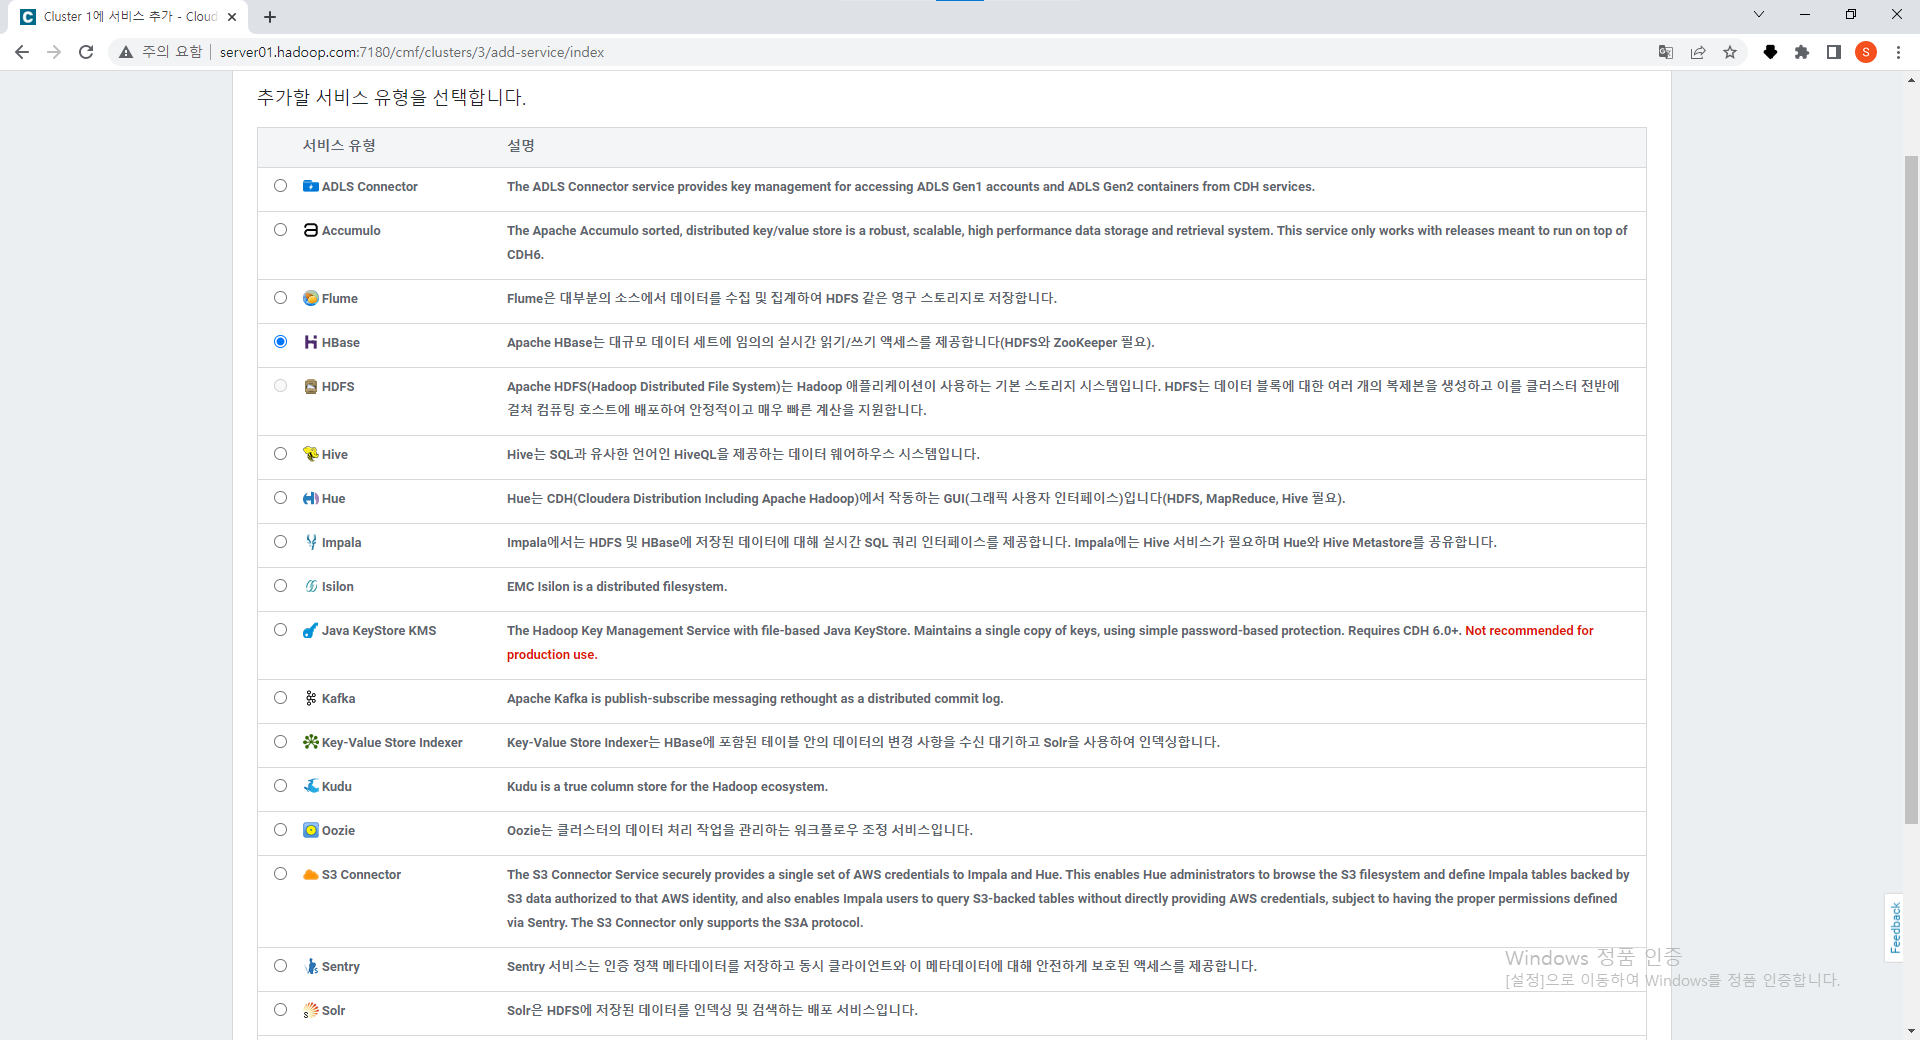
Task: Click the Hue service icon
Action: pyautogui.click(x=311, y=498)
